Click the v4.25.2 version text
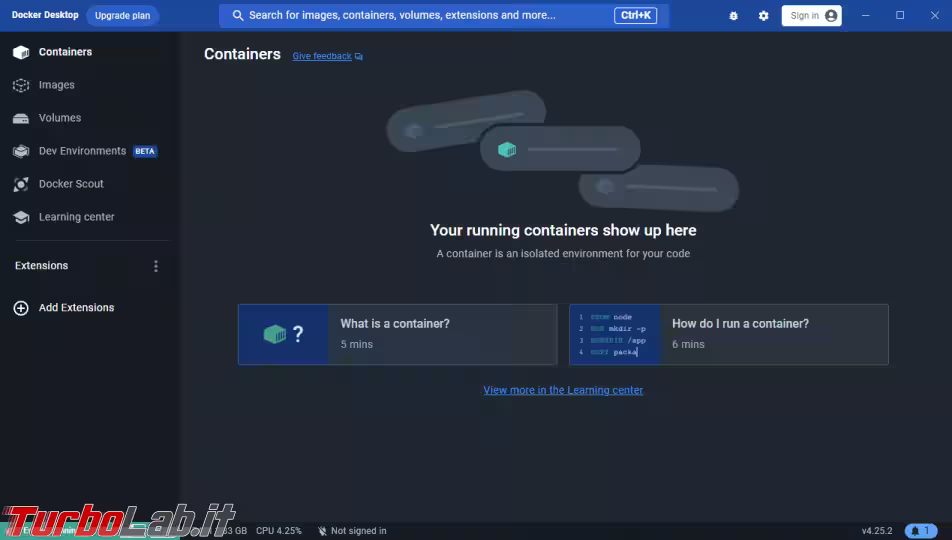 (877, 531)
